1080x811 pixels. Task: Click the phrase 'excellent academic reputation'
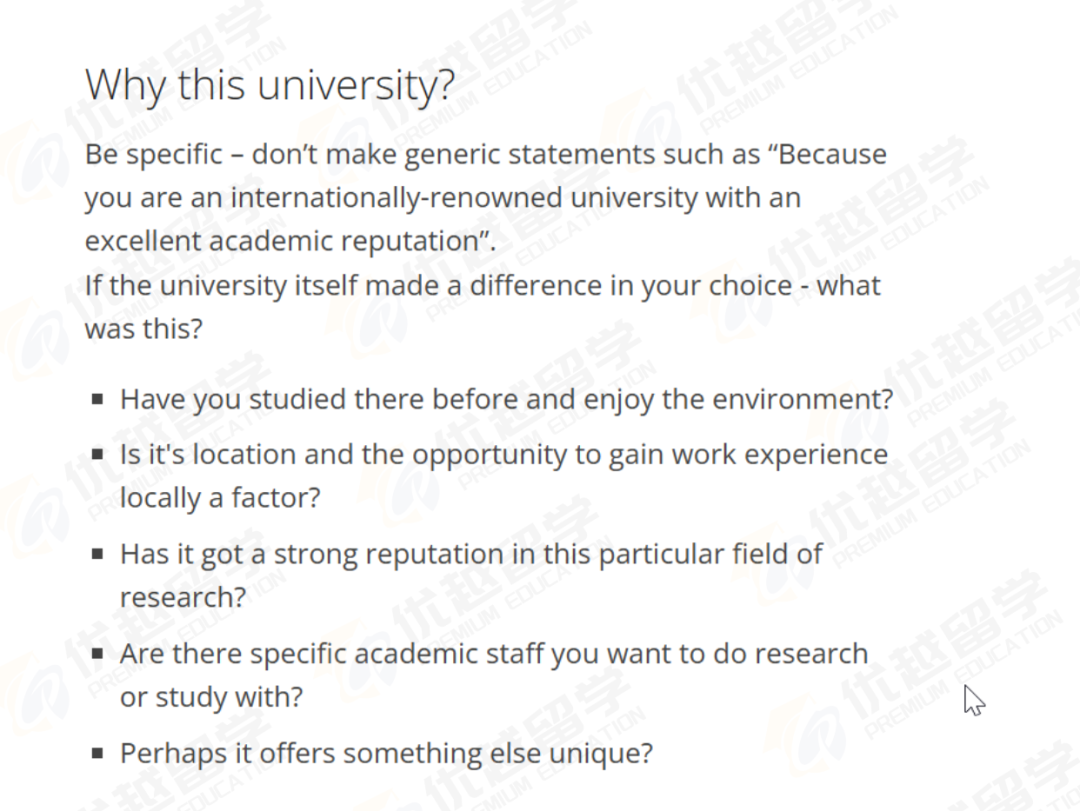pyautogui.click(x=282, y=241)
